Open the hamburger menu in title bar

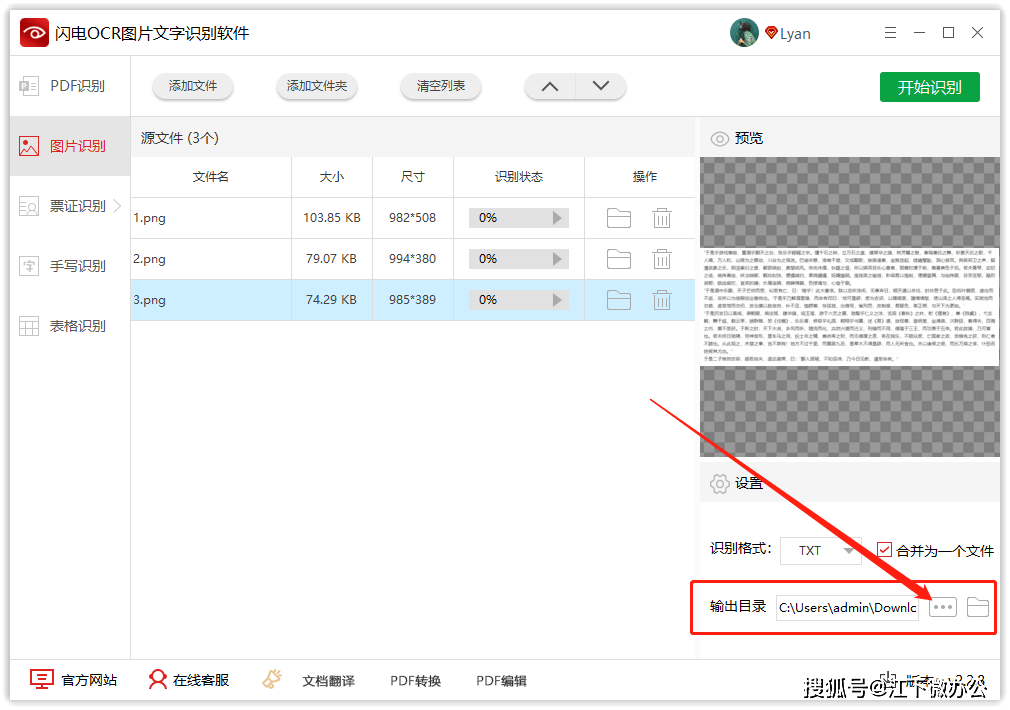[890, 33]
